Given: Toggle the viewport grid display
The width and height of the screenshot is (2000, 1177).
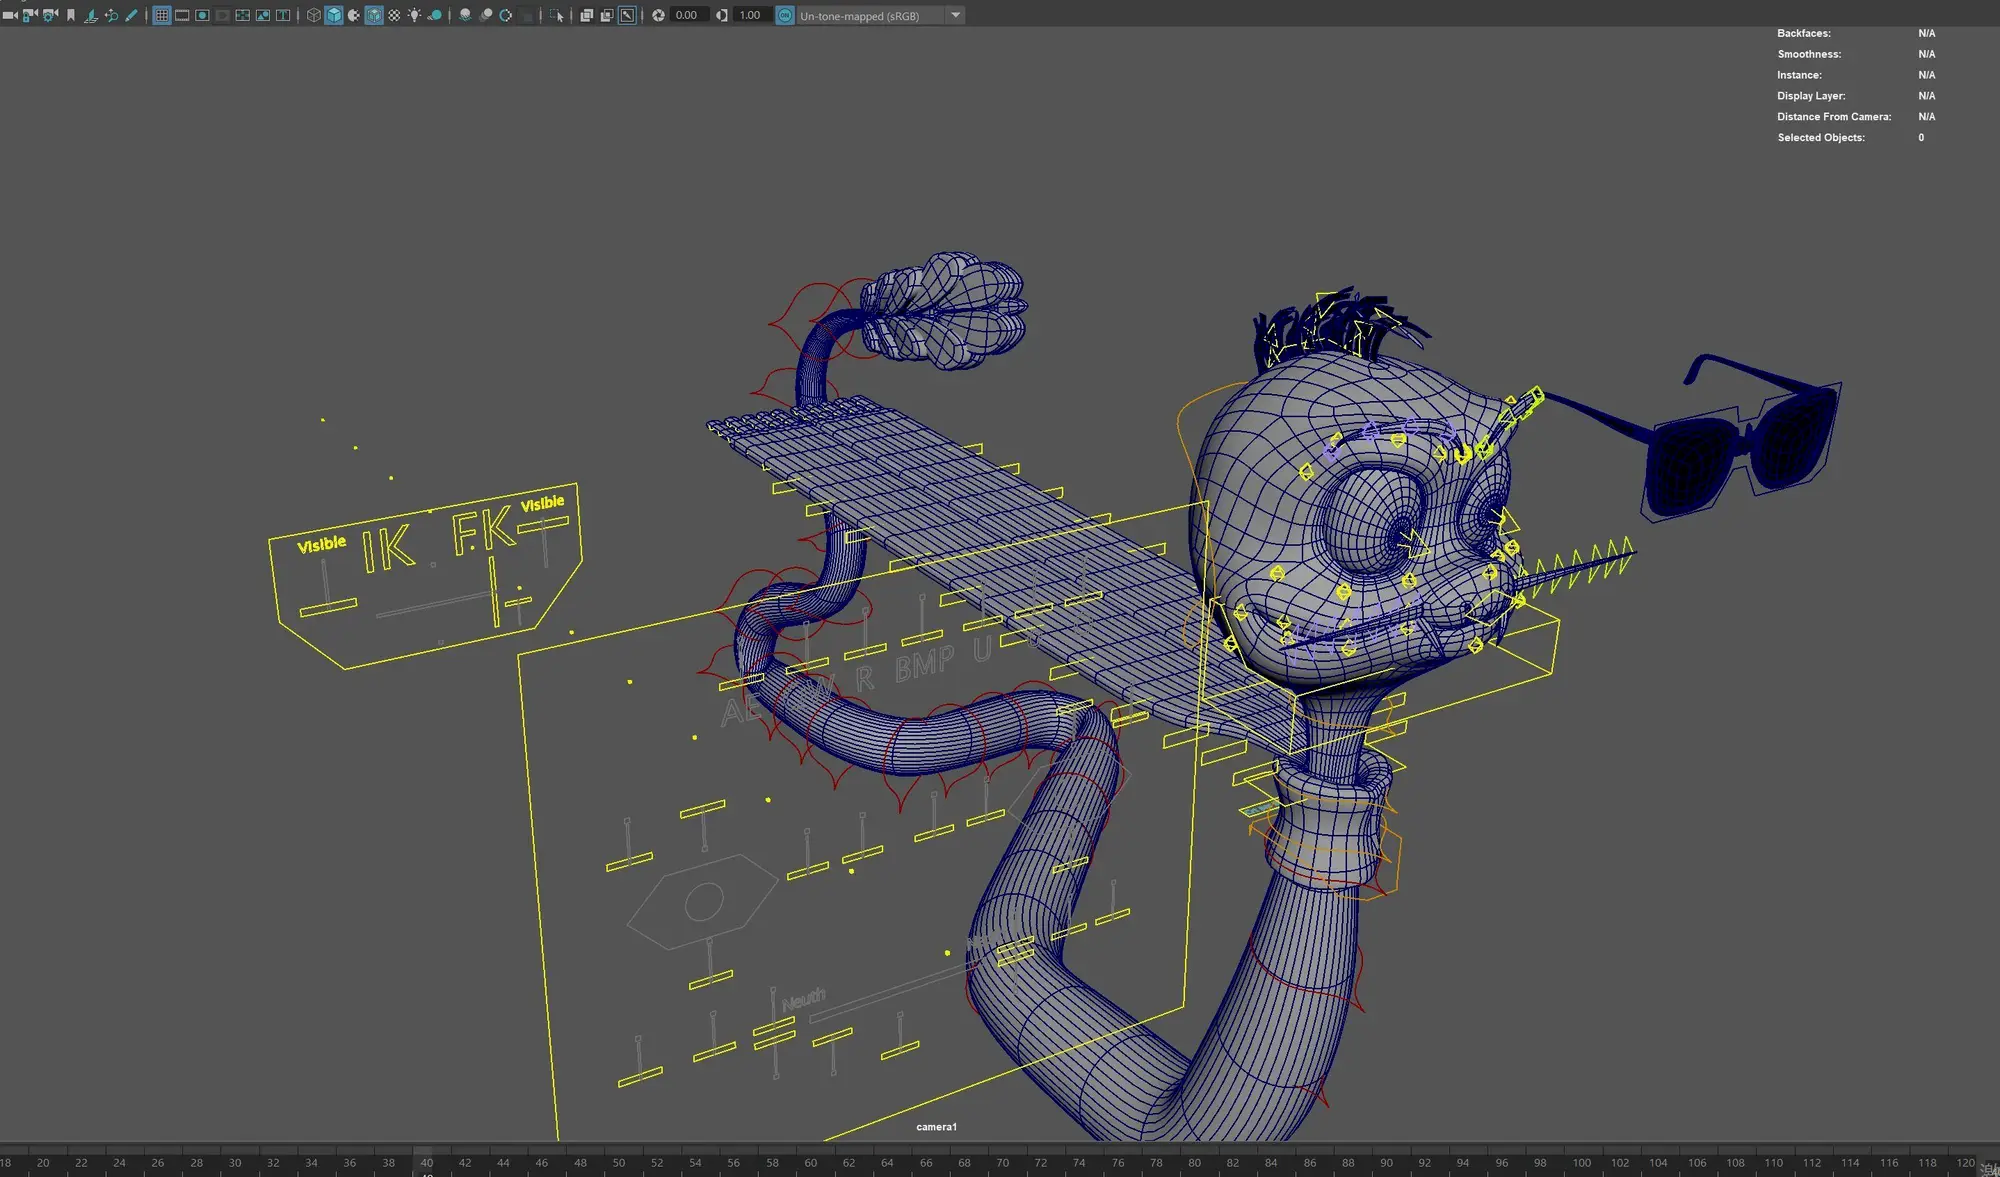Looking at the screenshot, I should (x=160, y=15).
